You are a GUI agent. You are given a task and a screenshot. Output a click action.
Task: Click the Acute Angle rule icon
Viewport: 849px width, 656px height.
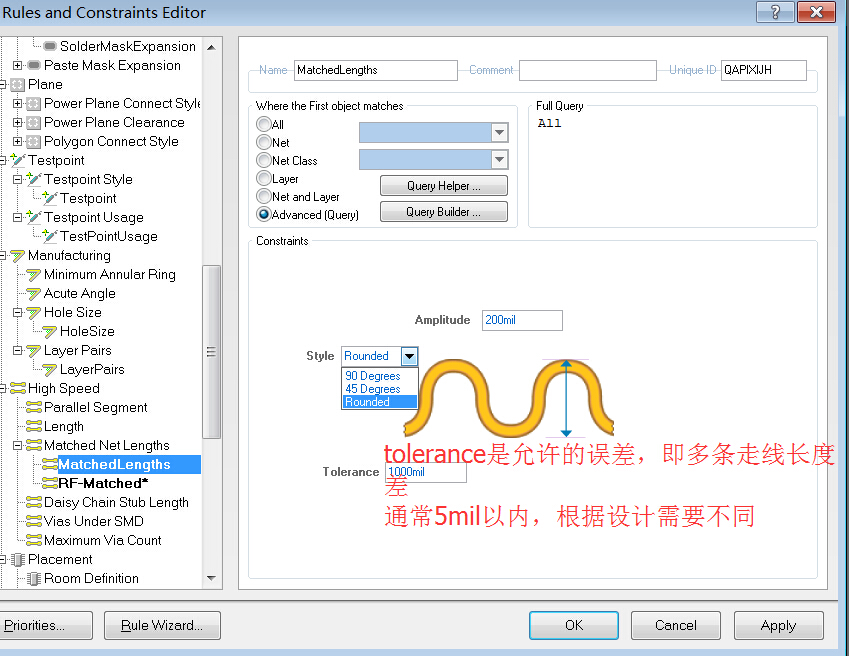tap(34, 294)
